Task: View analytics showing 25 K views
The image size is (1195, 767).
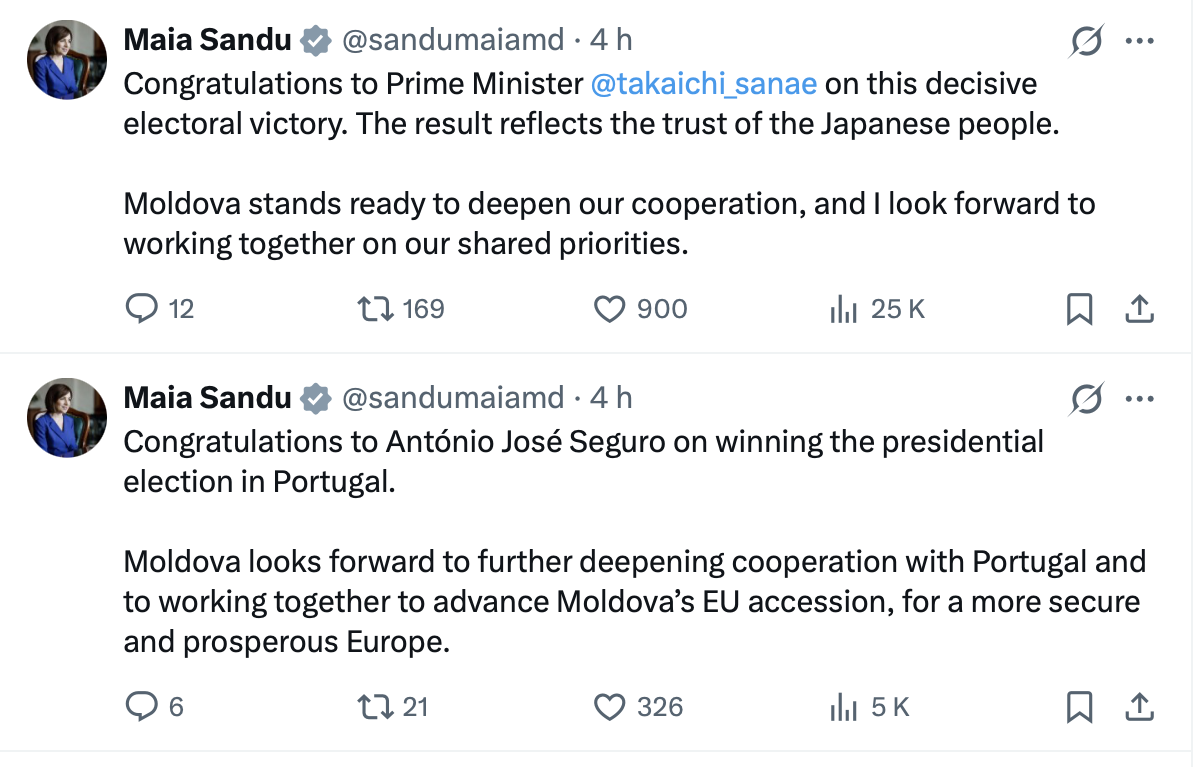Action: pyautogui.click(x=844, y=310)
